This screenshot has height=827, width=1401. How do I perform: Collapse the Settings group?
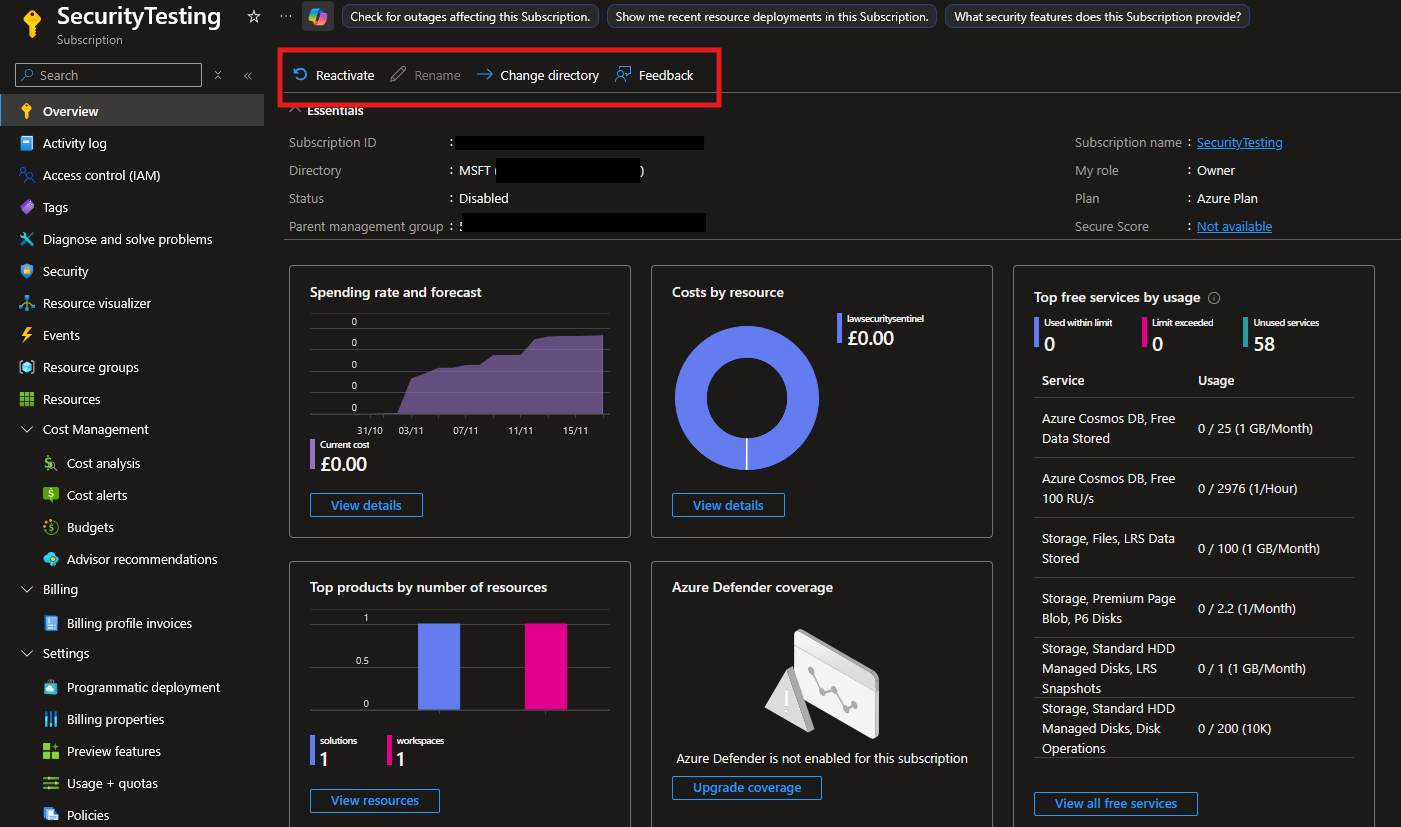pyautogui.click(x=27, y=654)
